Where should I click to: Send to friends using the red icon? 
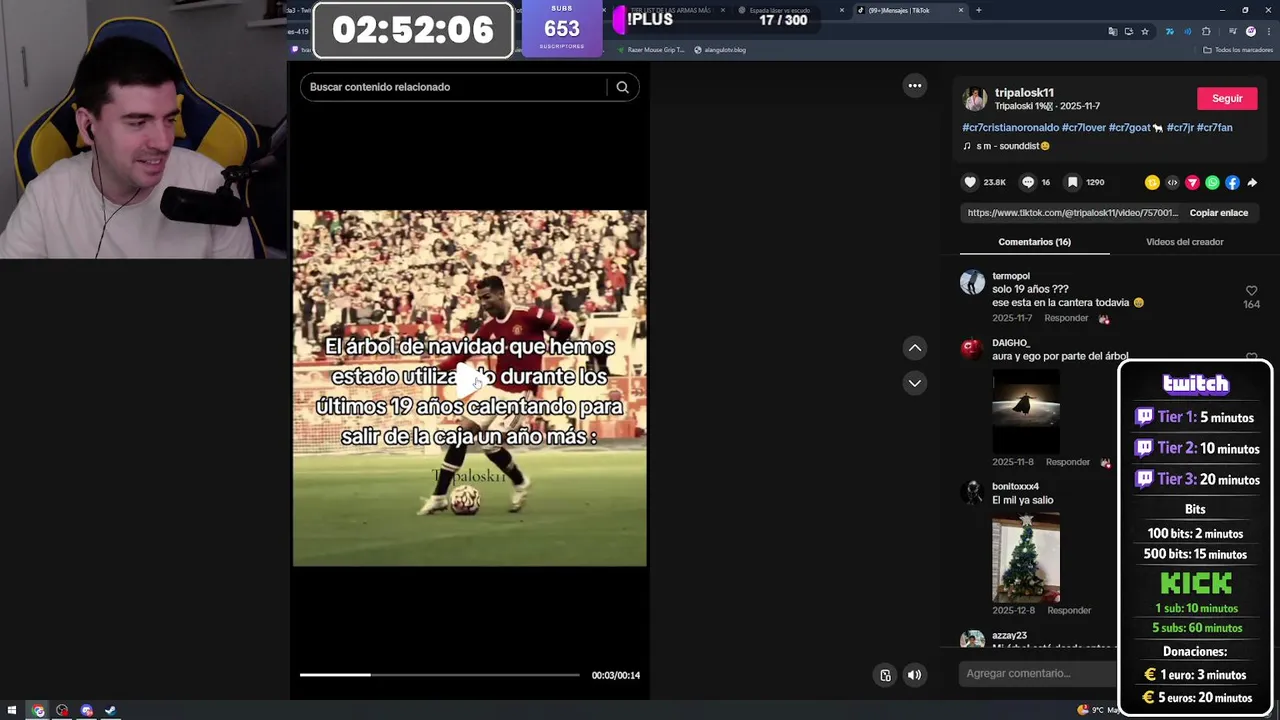(x=1192, y=183)
